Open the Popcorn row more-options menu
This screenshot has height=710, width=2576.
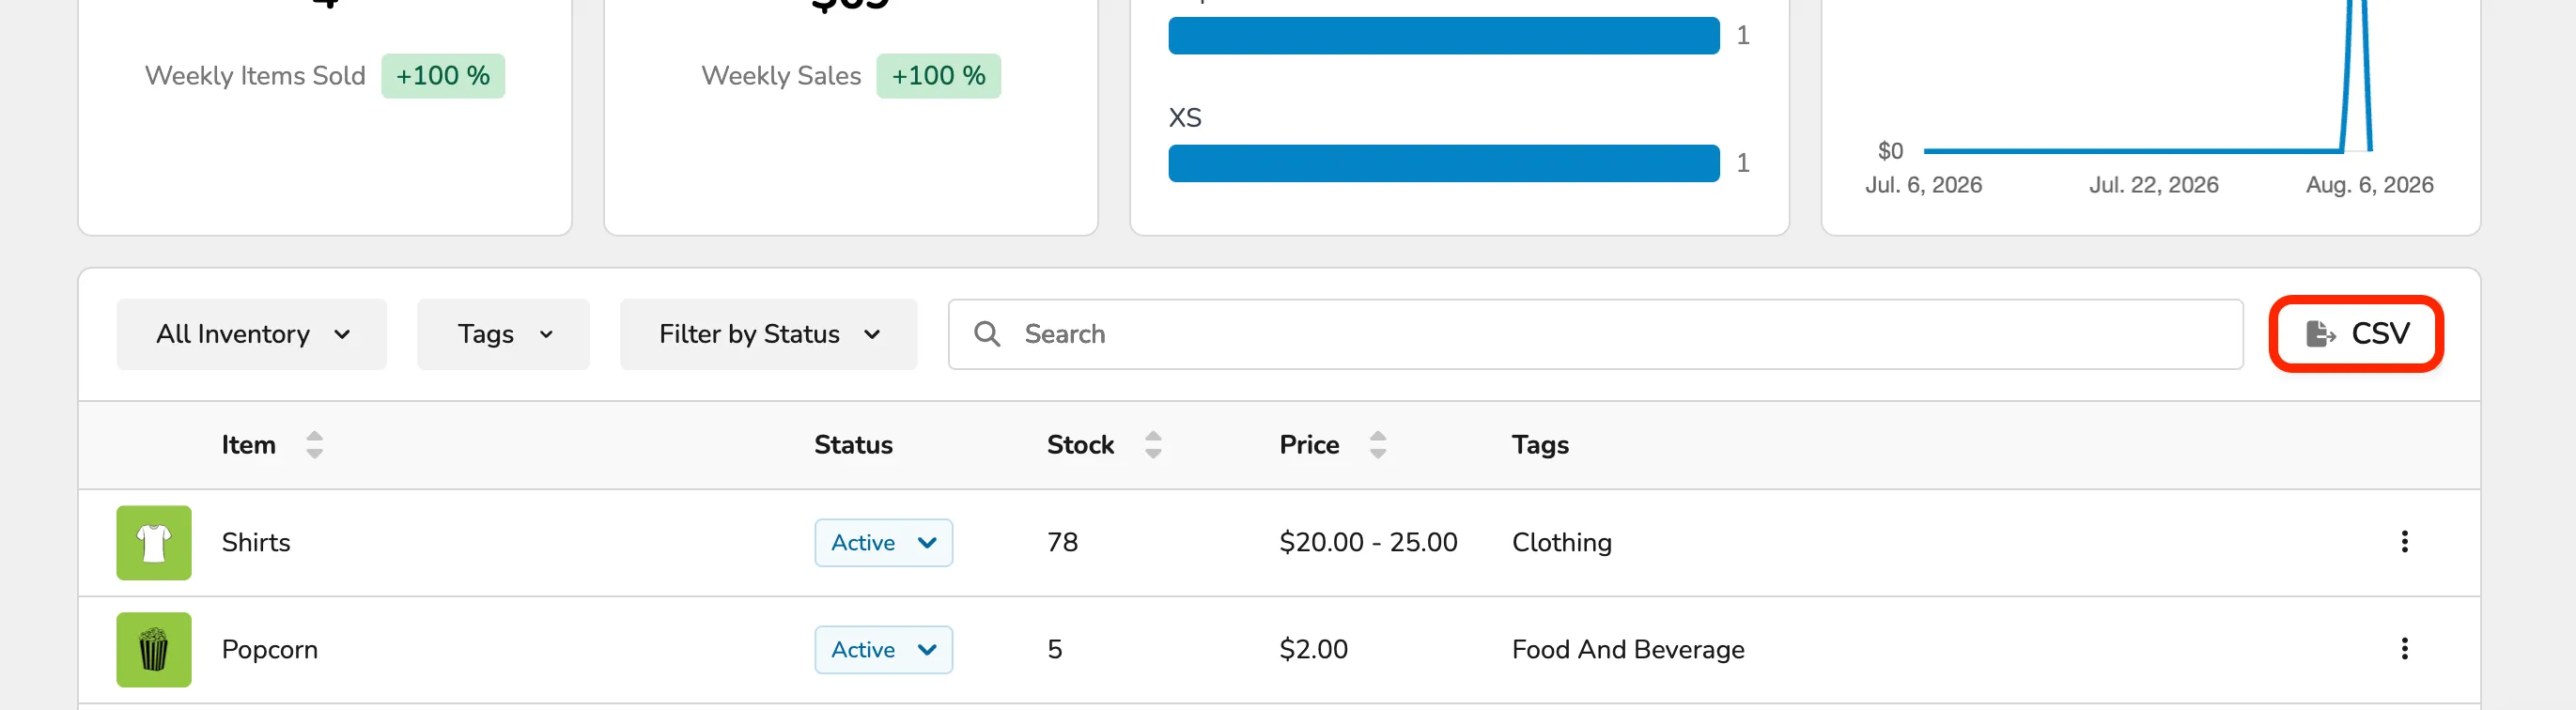coord(2404,649)
